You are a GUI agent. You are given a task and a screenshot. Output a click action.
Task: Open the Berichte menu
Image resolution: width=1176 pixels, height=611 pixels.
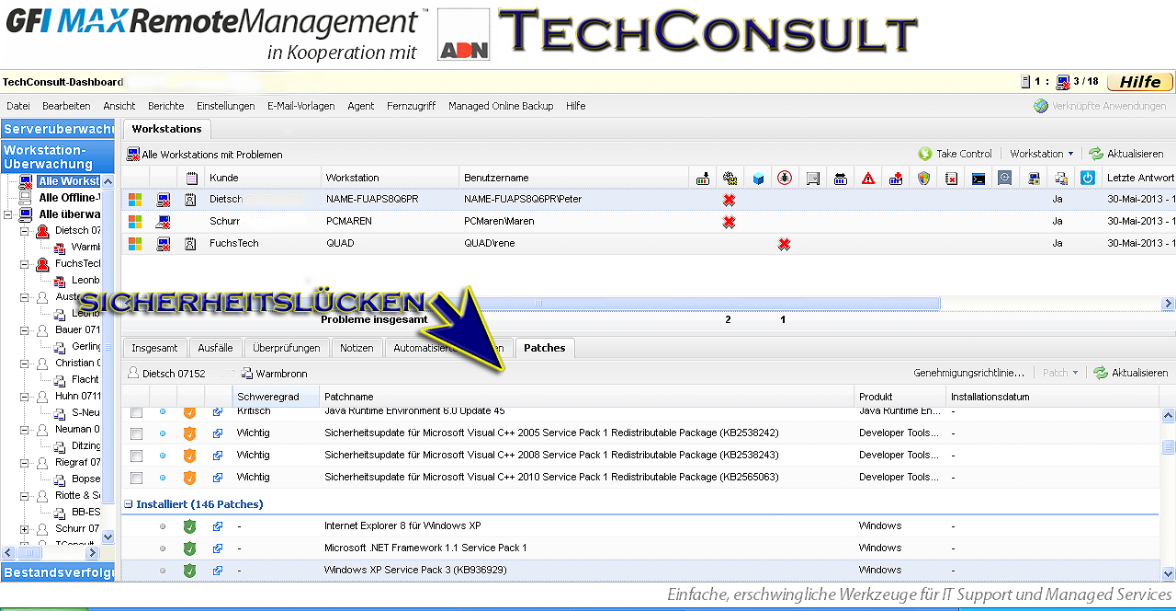(166, 106)
